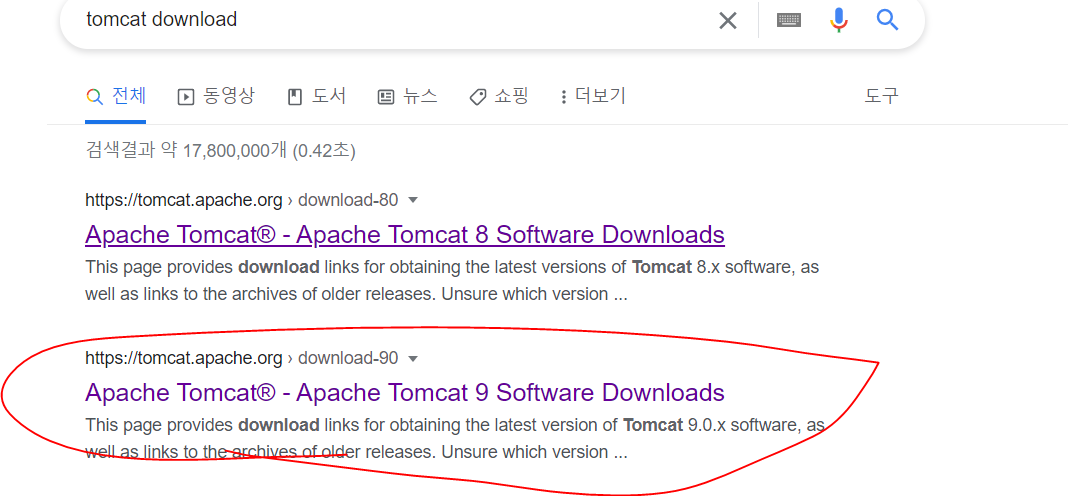
Task: Click the Tomcat 9.0.x description snippet
Action: tap(455, 439)
